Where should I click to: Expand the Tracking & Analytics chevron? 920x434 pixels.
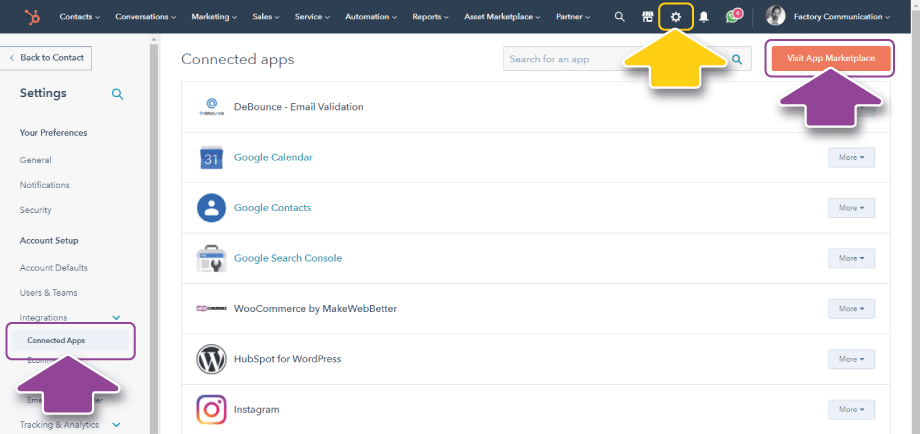116,425
